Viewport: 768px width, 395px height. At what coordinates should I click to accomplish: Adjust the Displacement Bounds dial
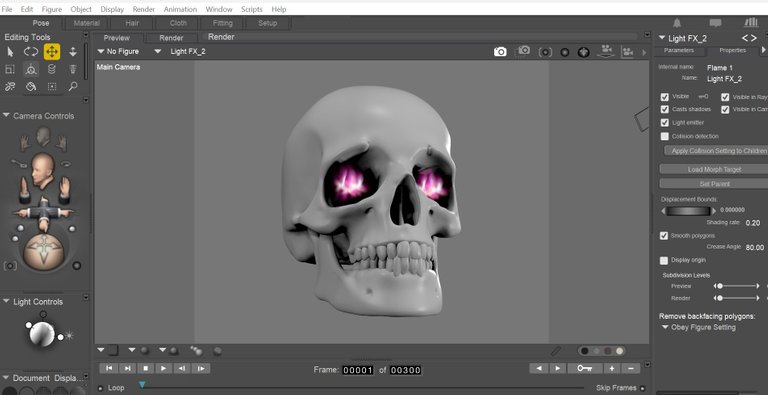coord(688,211)
